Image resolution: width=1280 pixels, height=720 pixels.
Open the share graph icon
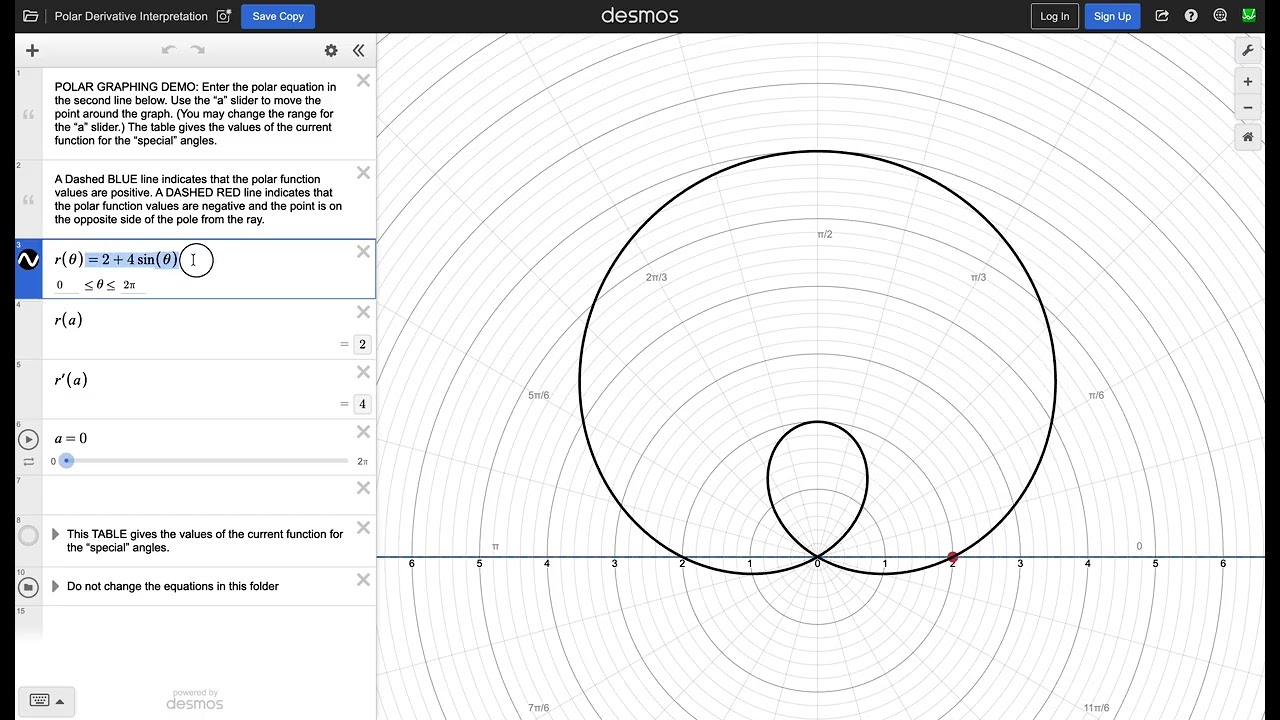[1162, 16]
